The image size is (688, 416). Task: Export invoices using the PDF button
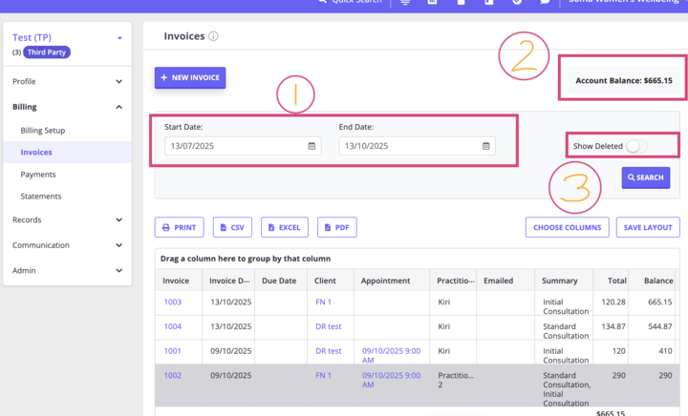[x=337, y=227]
